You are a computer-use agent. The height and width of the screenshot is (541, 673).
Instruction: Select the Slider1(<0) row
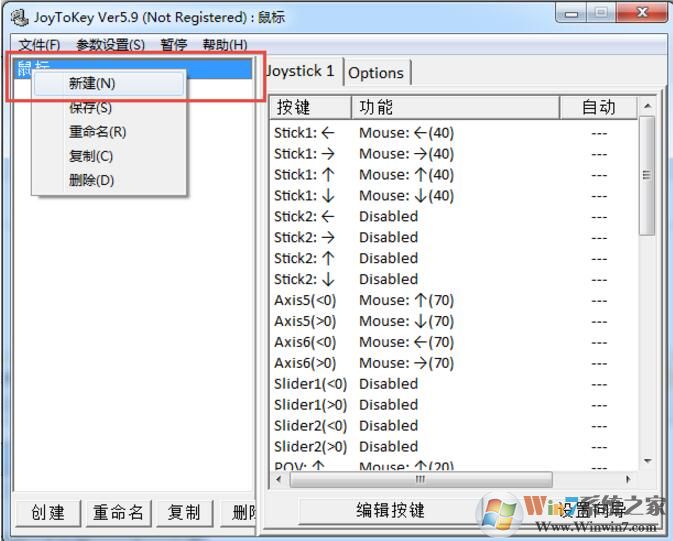454,384
